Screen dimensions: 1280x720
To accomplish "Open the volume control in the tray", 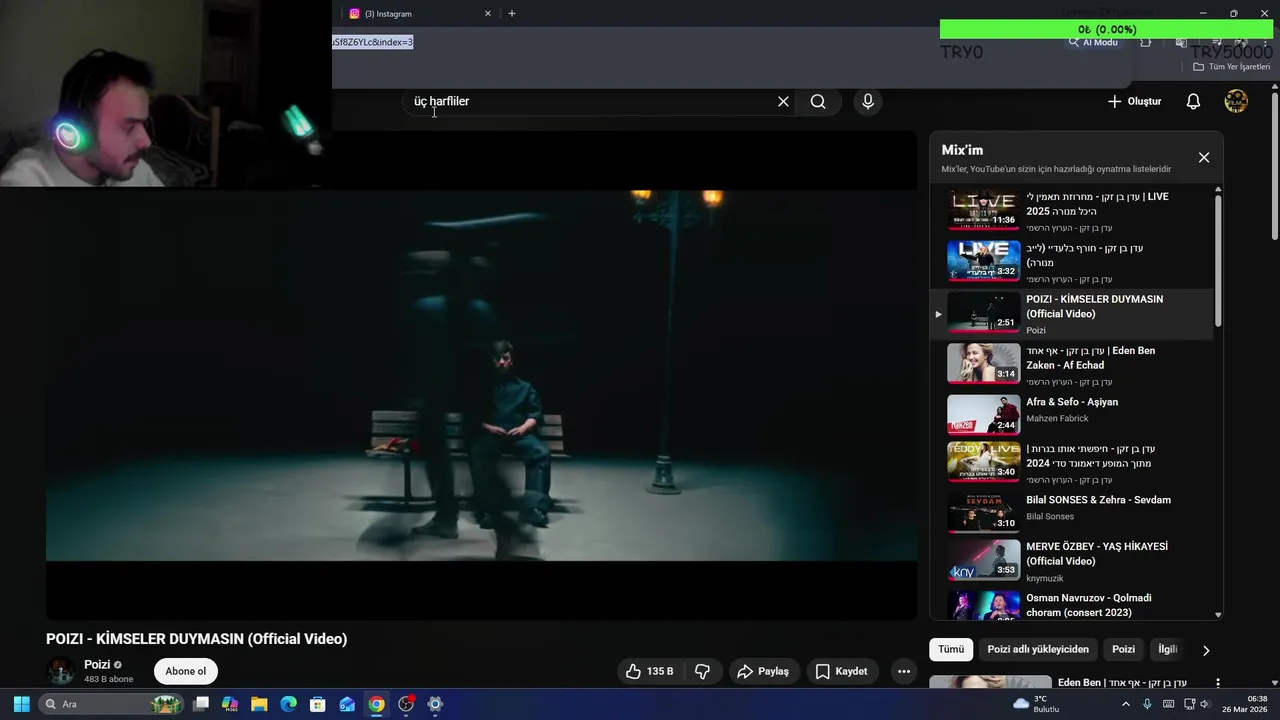I will [1204, 704].
